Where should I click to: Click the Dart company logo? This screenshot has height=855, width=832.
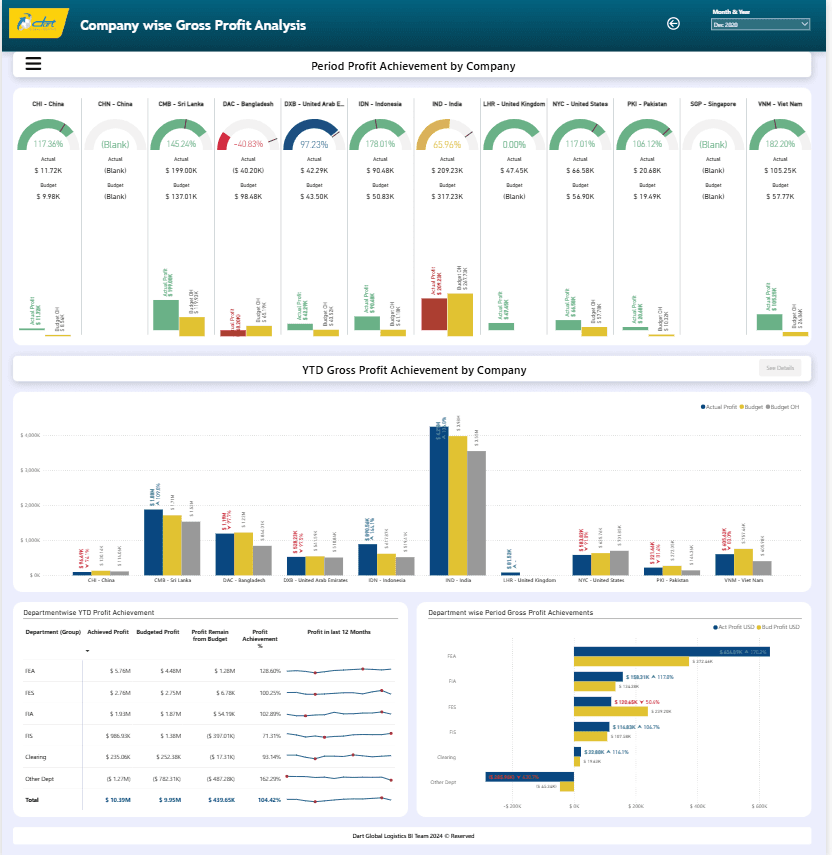click(39, 23)
